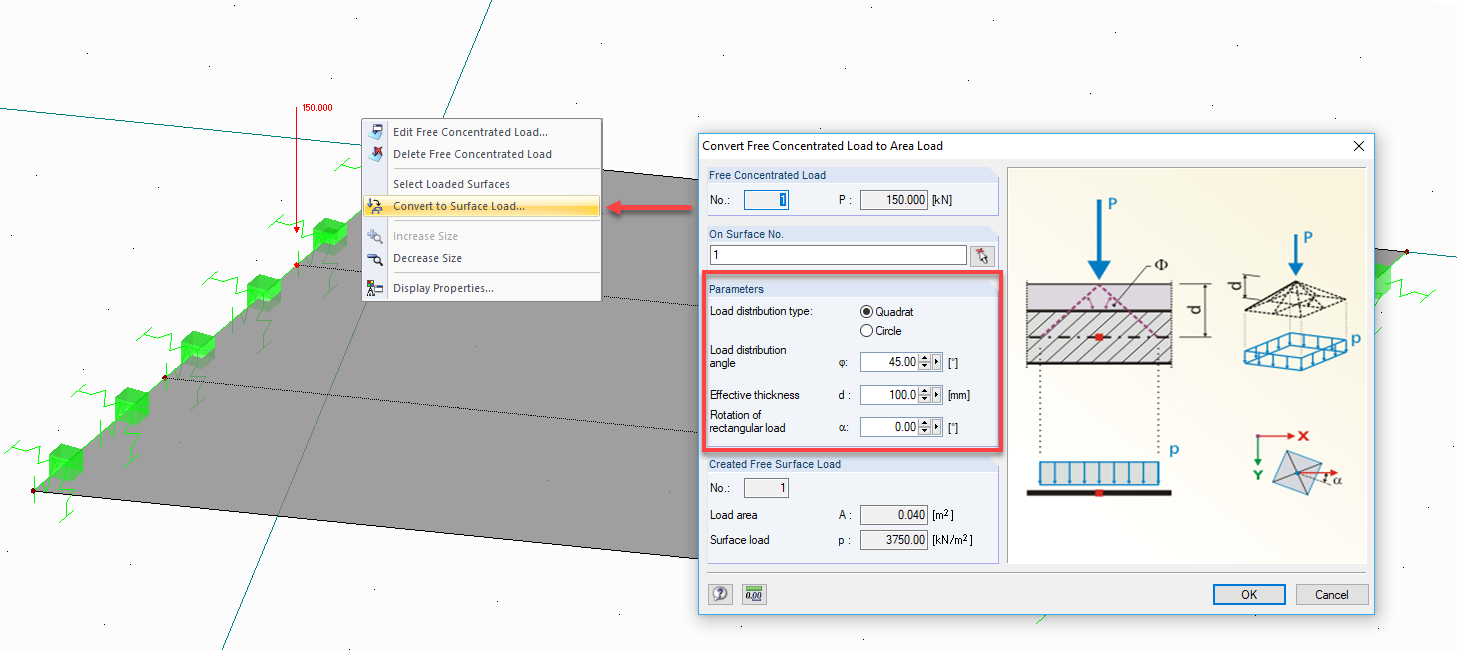The width and height of the screenshot is (1457, 650).
Task: Close the Convert Free Concentrated Load dialog
Action: (1358, 146)
